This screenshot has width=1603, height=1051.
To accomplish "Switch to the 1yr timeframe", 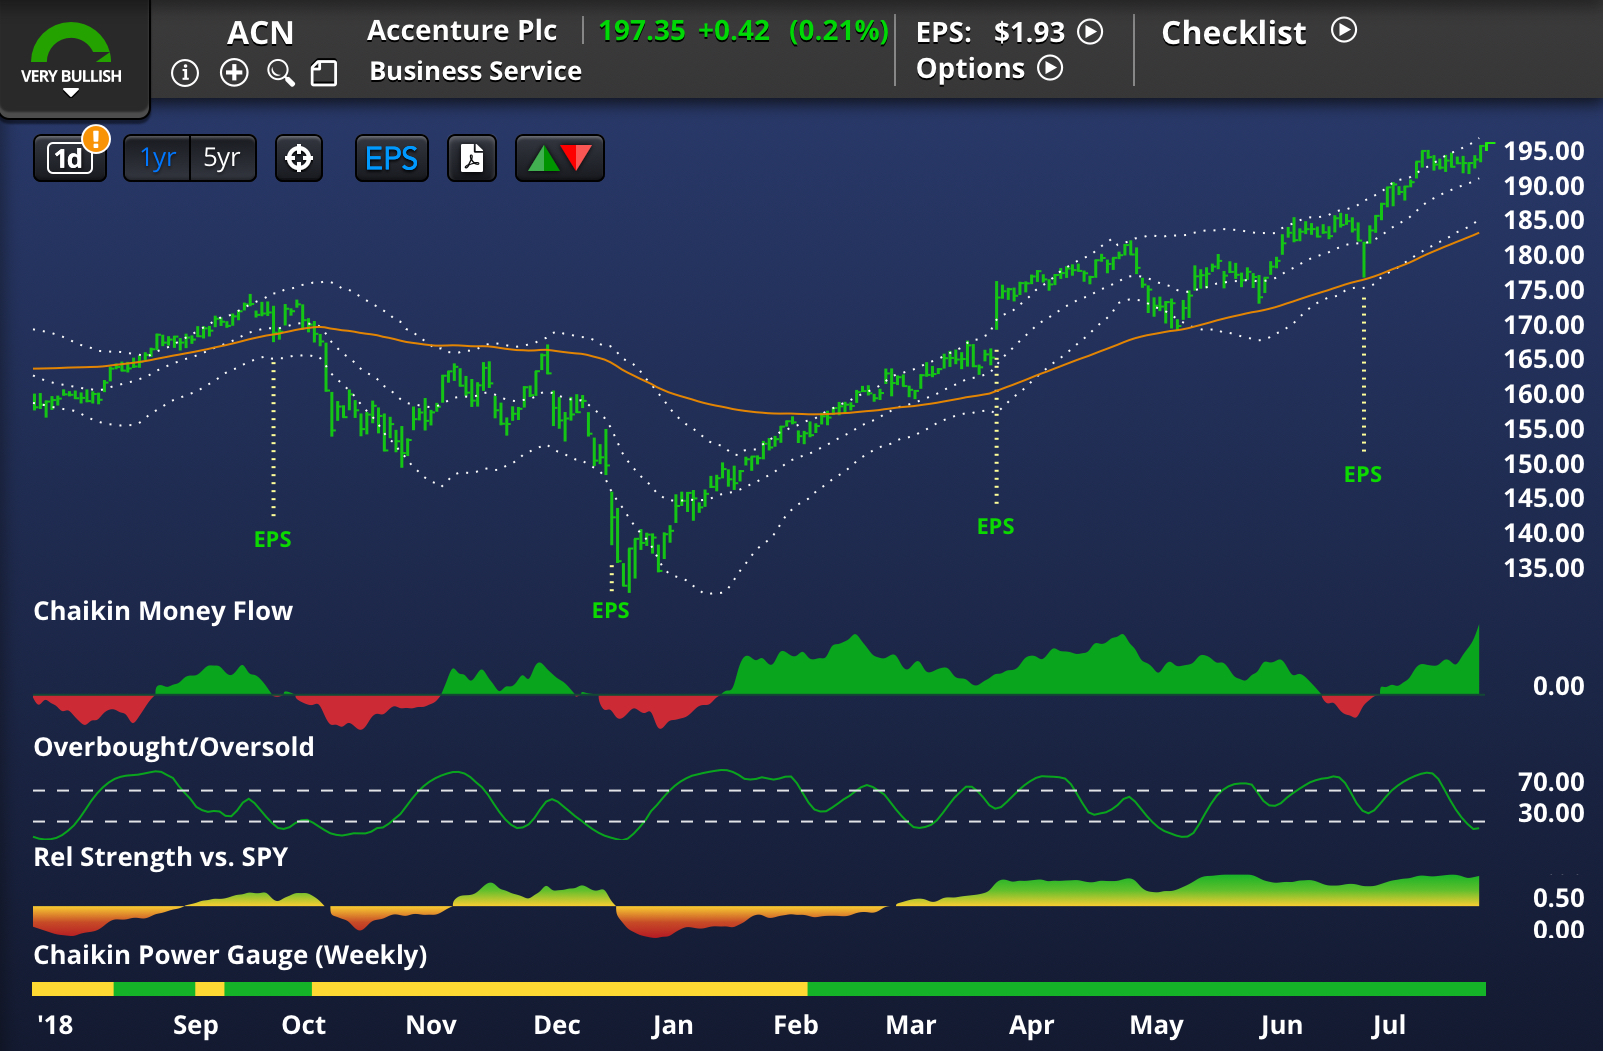I will [158, 158].
